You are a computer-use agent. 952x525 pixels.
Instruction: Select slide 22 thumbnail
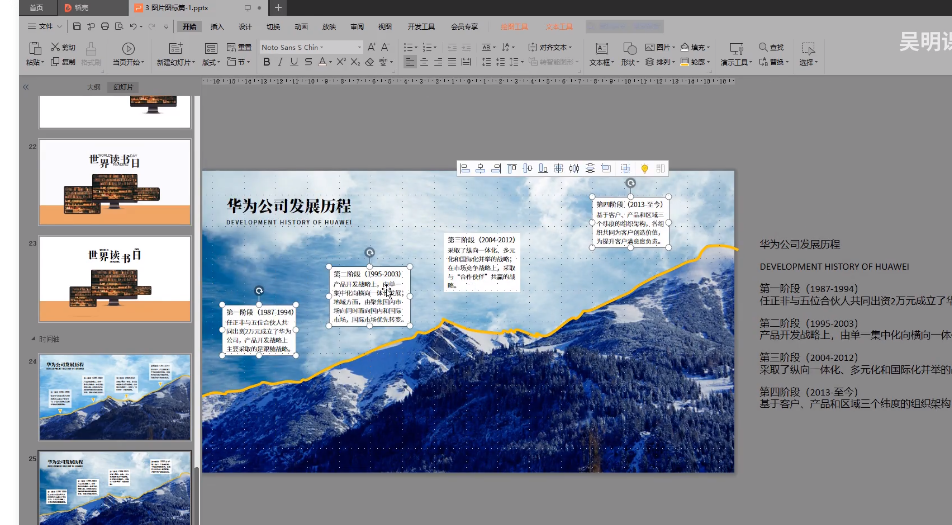tap(115, 182)
